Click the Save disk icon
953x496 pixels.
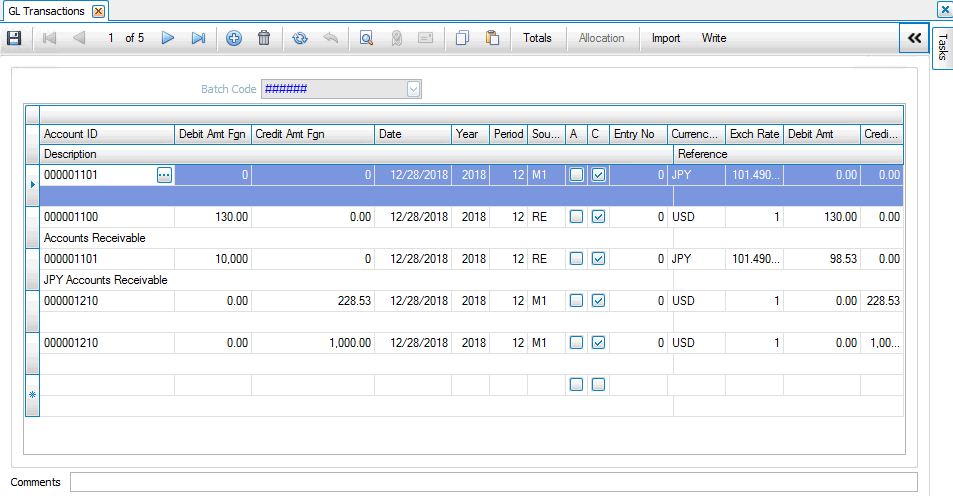point(14,38)
